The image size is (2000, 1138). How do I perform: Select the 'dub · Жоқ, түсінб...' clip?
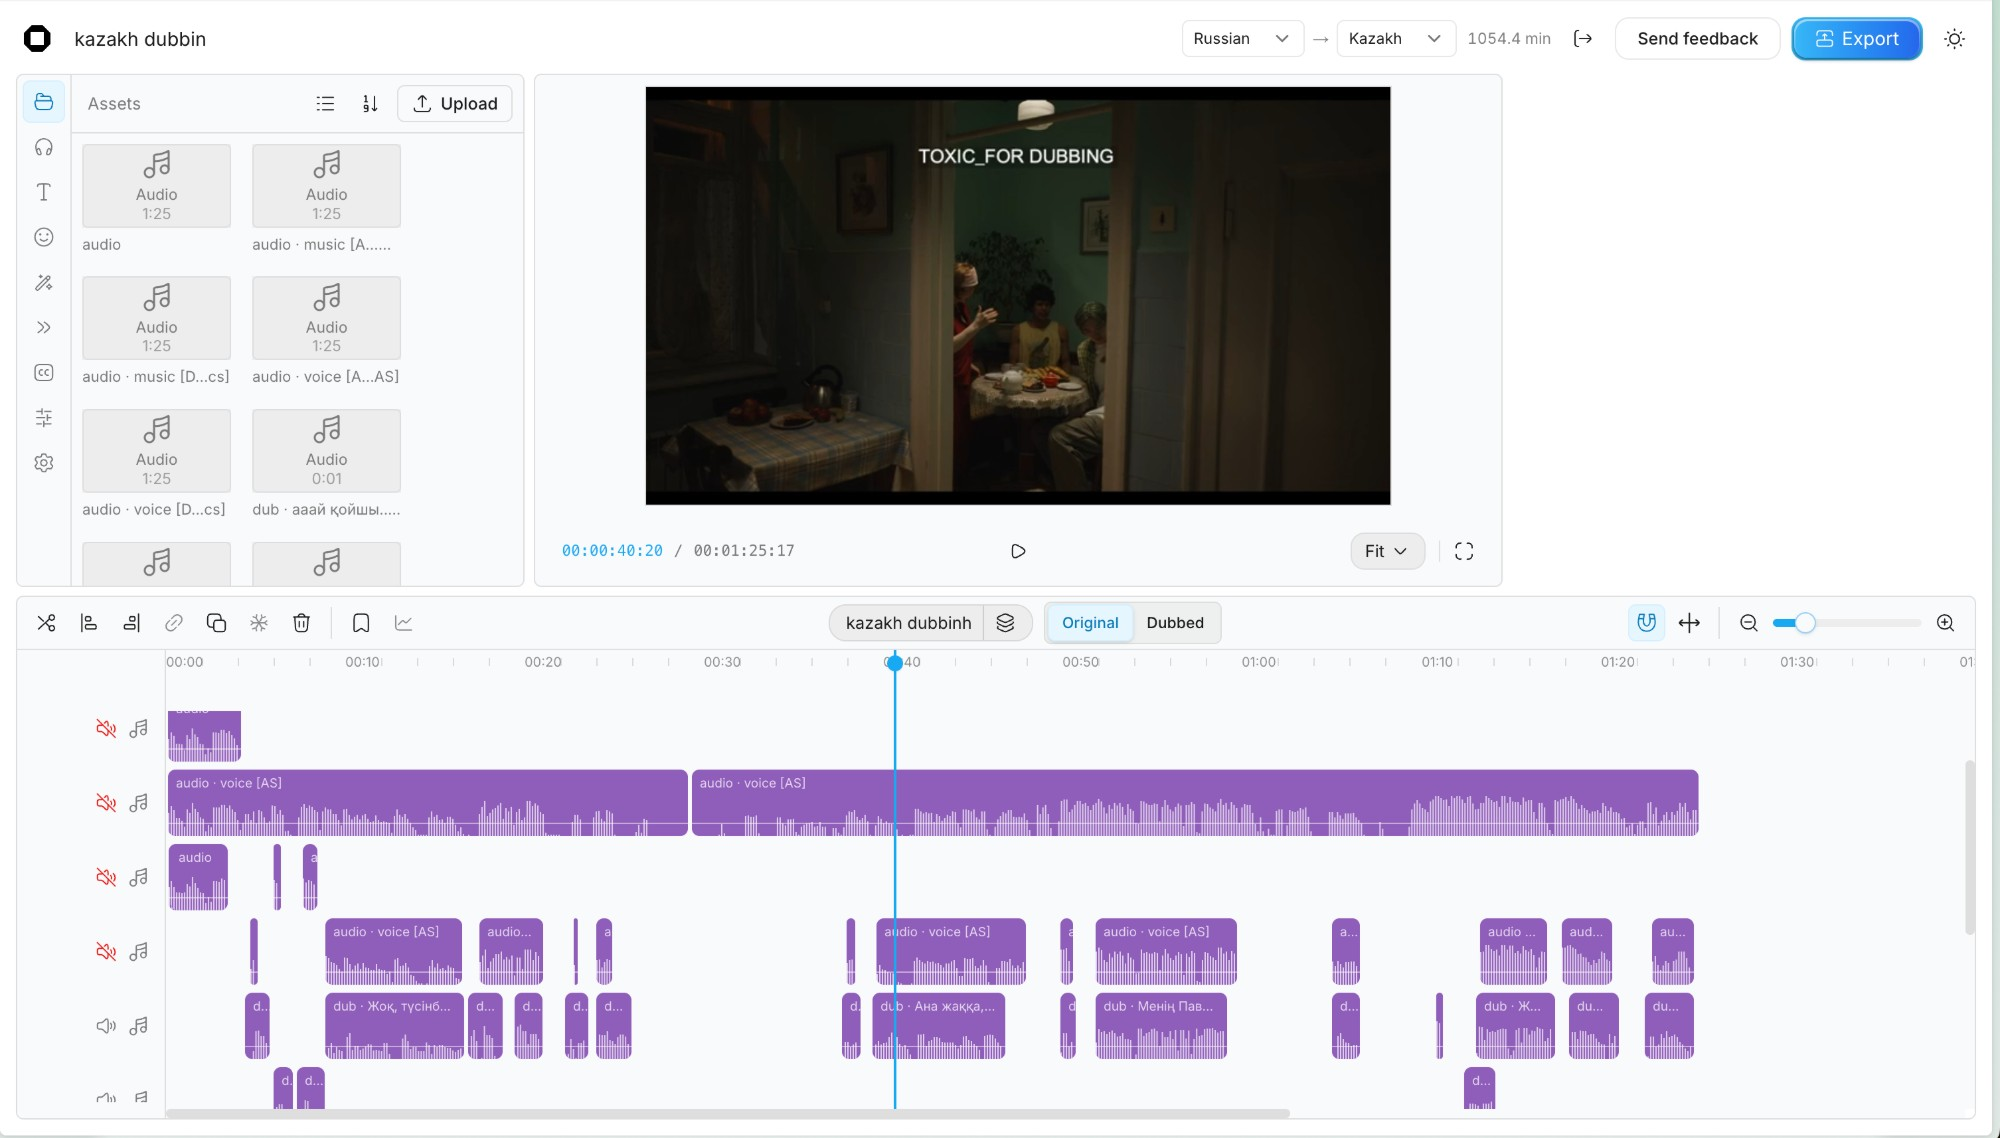(394, 1026)
